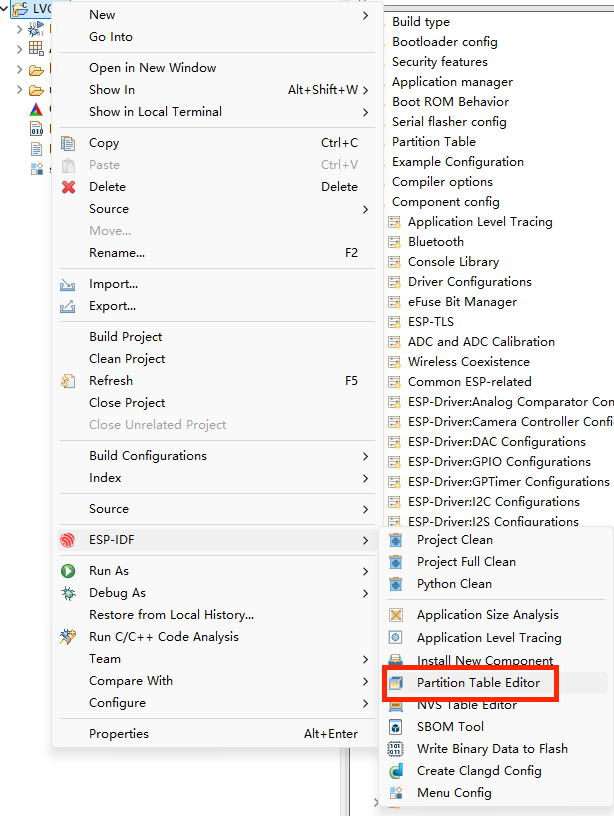Image resolution: width=614 pixels, height=816 pixels.
Task: Expand the Build Configurations submenu arrow
Action: pyautogui.click(x=365, y=456)
